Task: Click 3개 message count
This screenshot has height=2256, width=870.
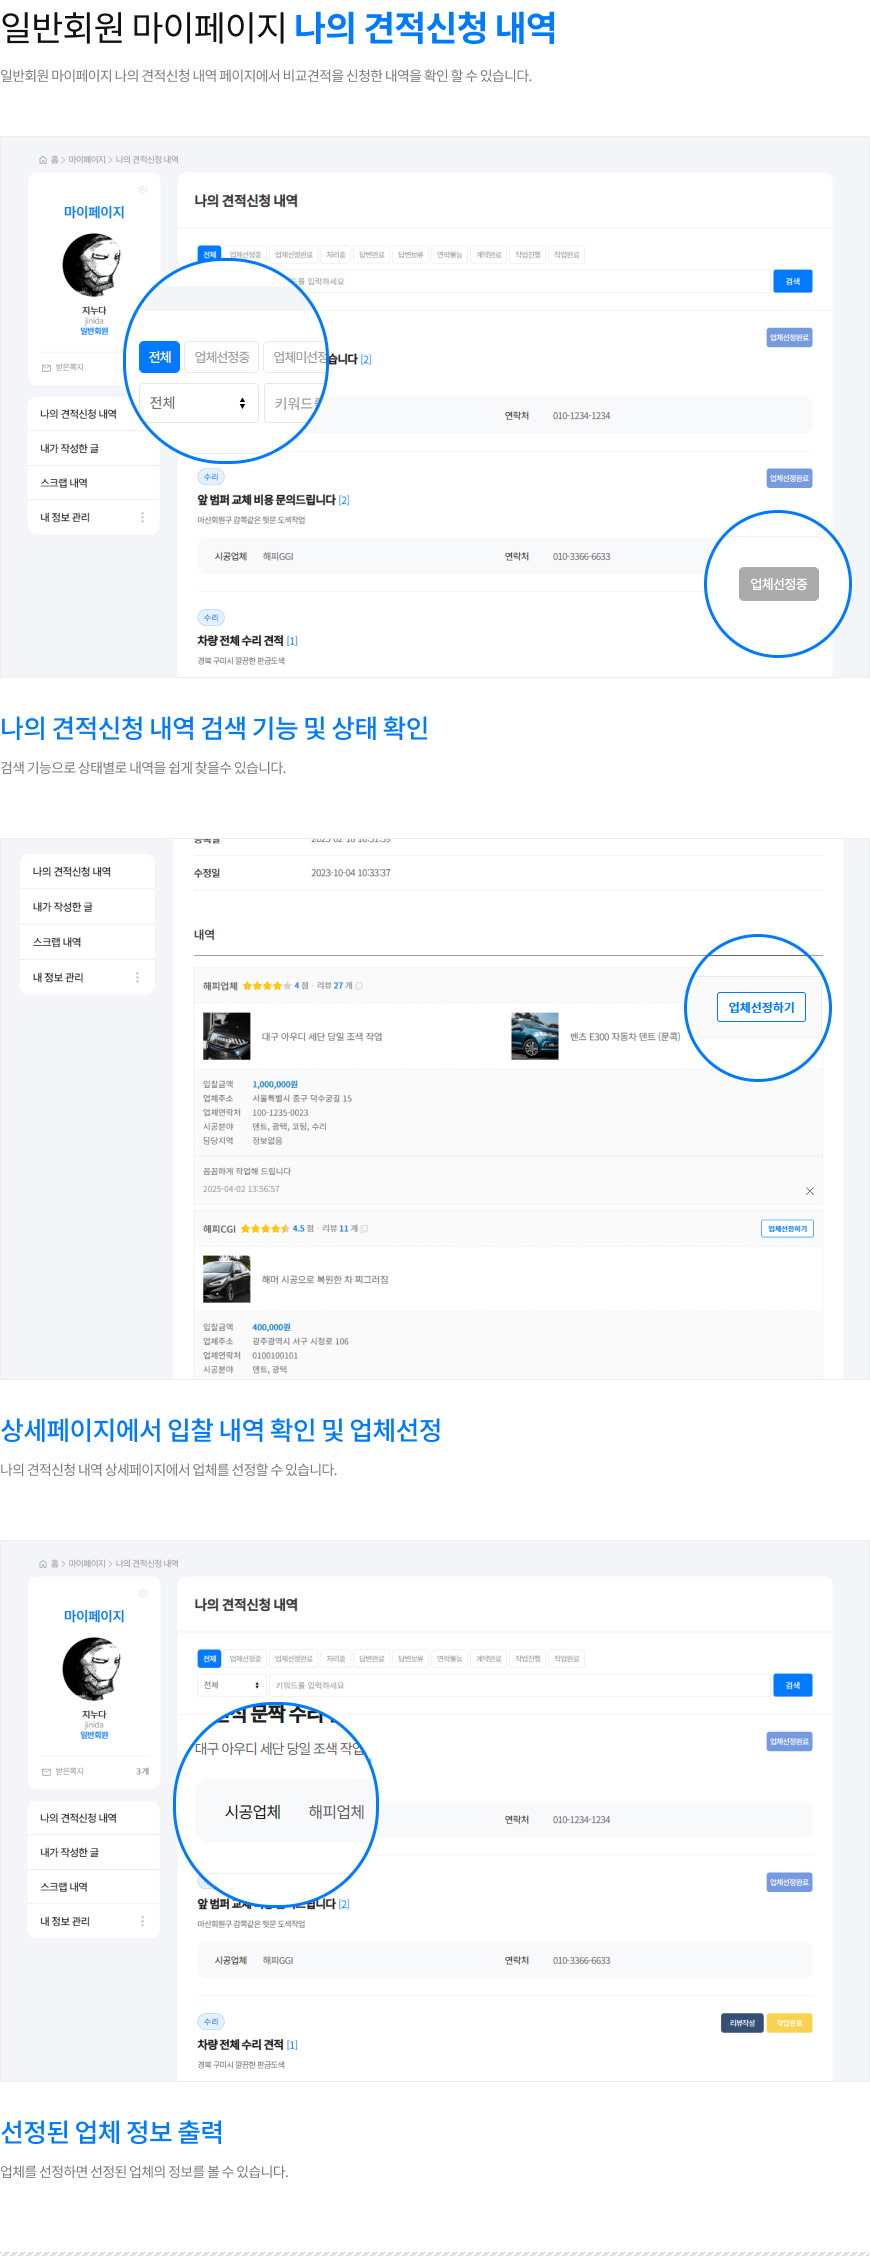Action: [x=142, y=1772]
